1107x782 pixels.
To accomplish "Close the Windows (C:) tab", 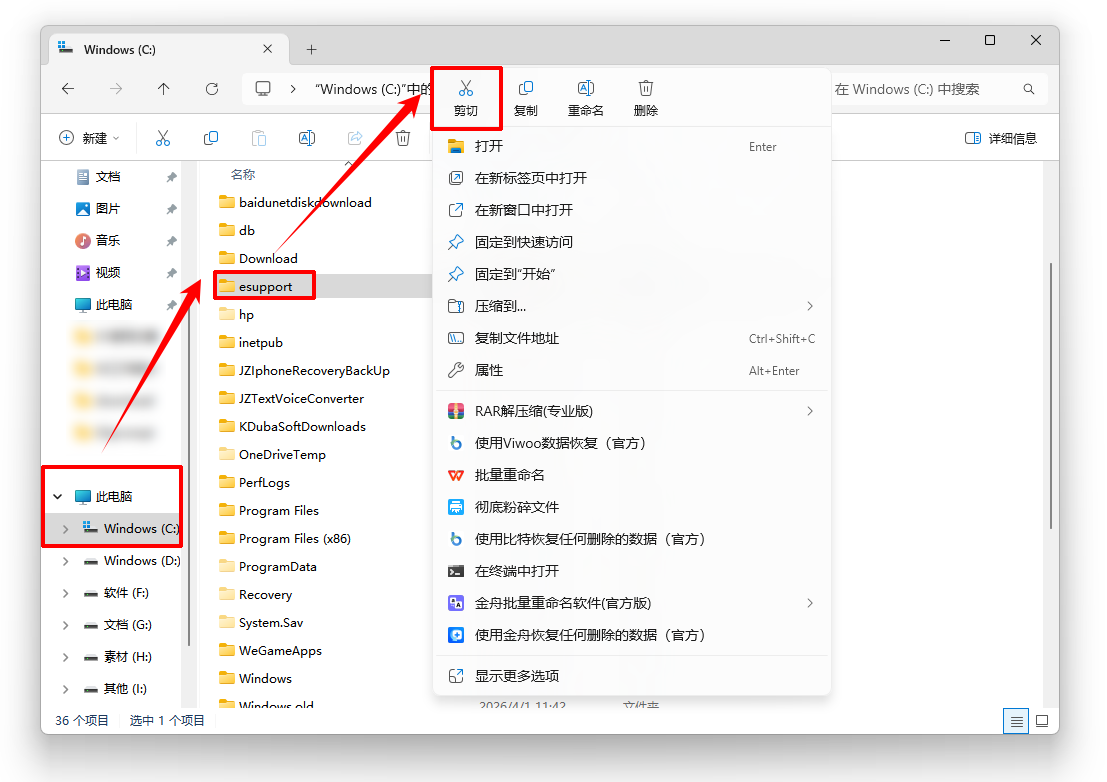I will click(x=268, y=49).
